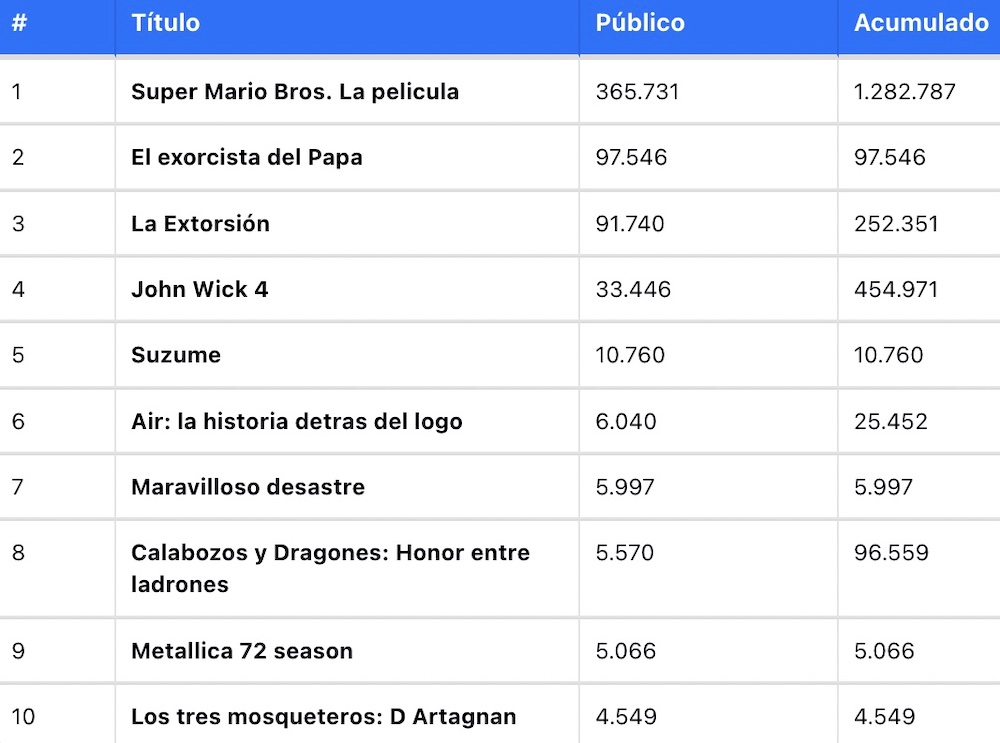Image resolution: width=1000 pixels, height=743 pixels.
Task: Open Los tres mosqueteros: D Artagnan
Action: coord(324,717)
